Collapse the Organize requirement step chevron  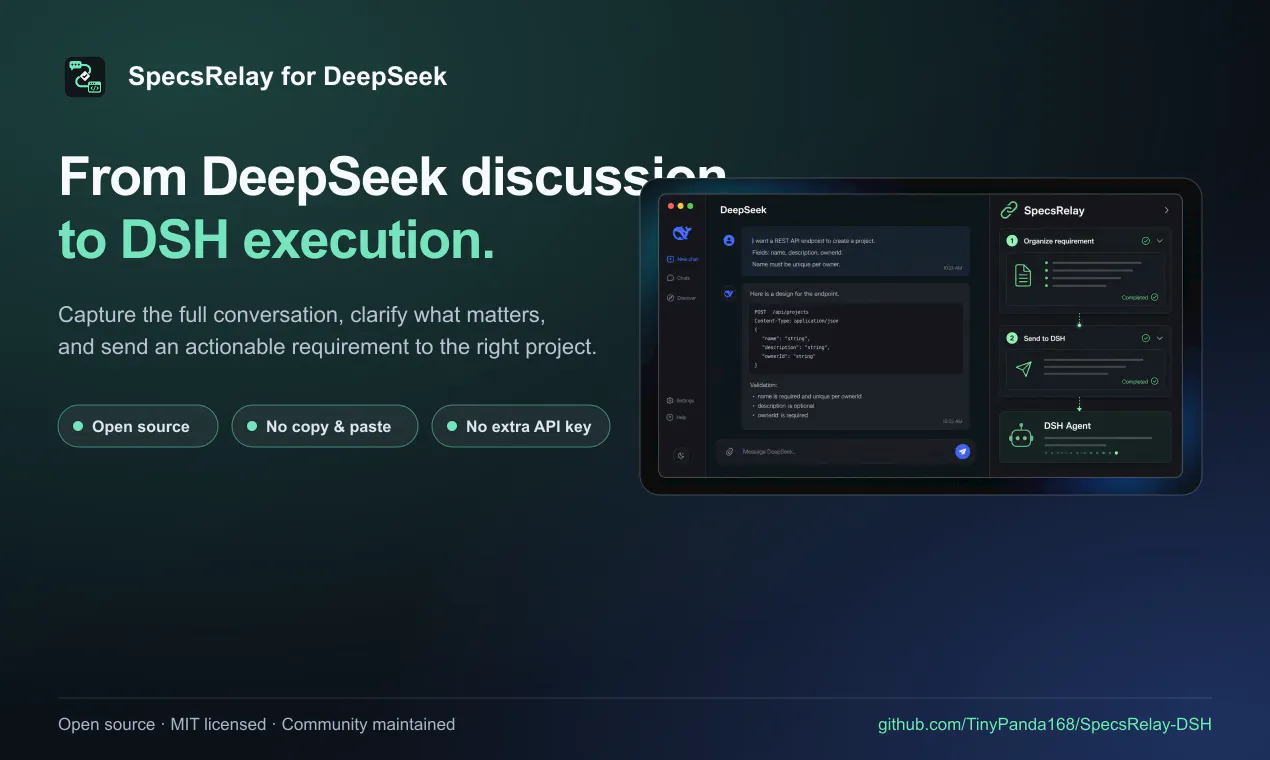[1160, 241]
